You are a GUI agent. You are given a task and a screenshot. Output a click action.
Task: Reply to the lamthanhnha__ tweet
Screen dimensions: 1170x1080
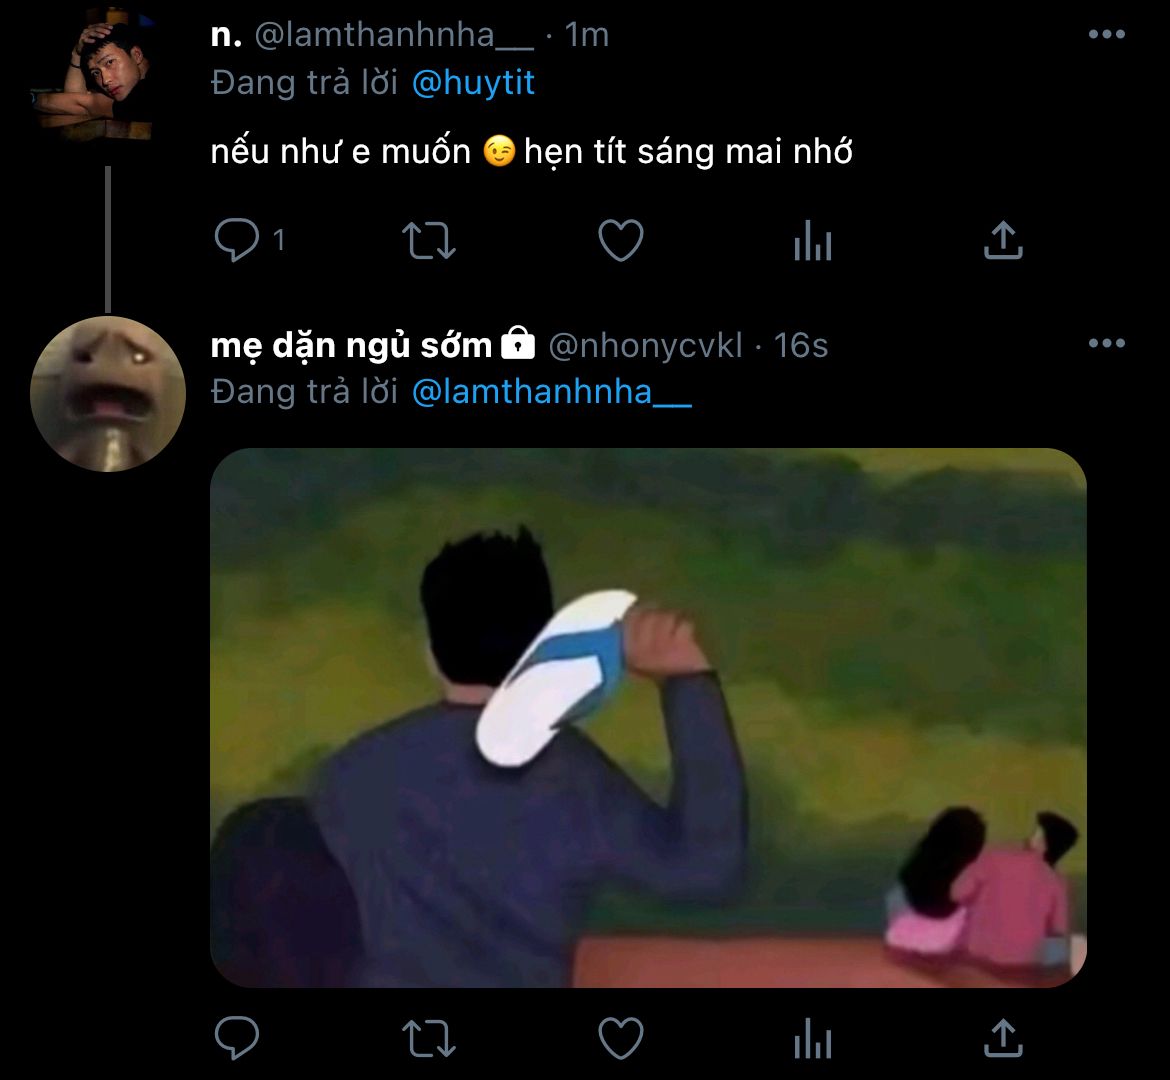pos(237,241)
